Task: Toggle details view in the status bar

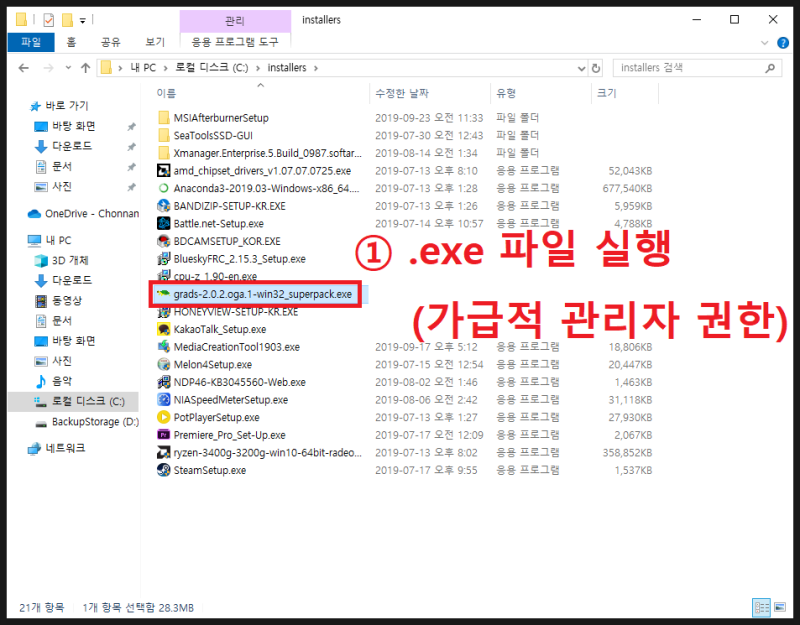Action: pyautogui.click(x=761, y=607)
